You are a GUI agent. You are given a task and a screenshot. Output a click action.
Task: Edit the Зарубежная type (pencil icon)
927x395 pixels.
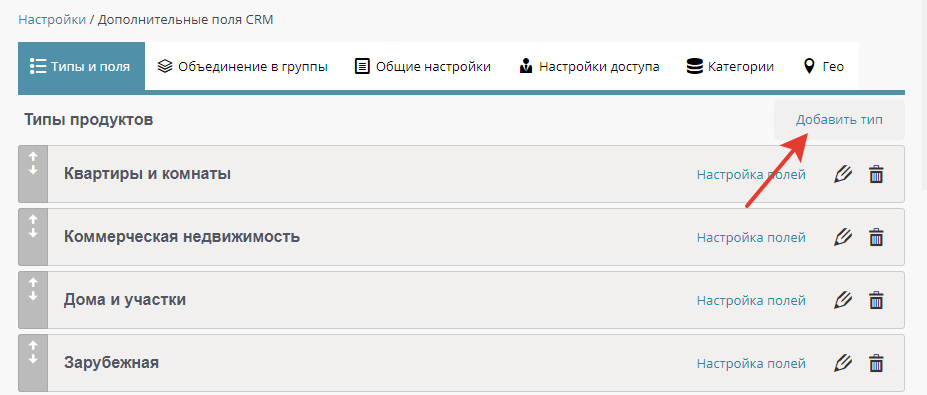842,362
